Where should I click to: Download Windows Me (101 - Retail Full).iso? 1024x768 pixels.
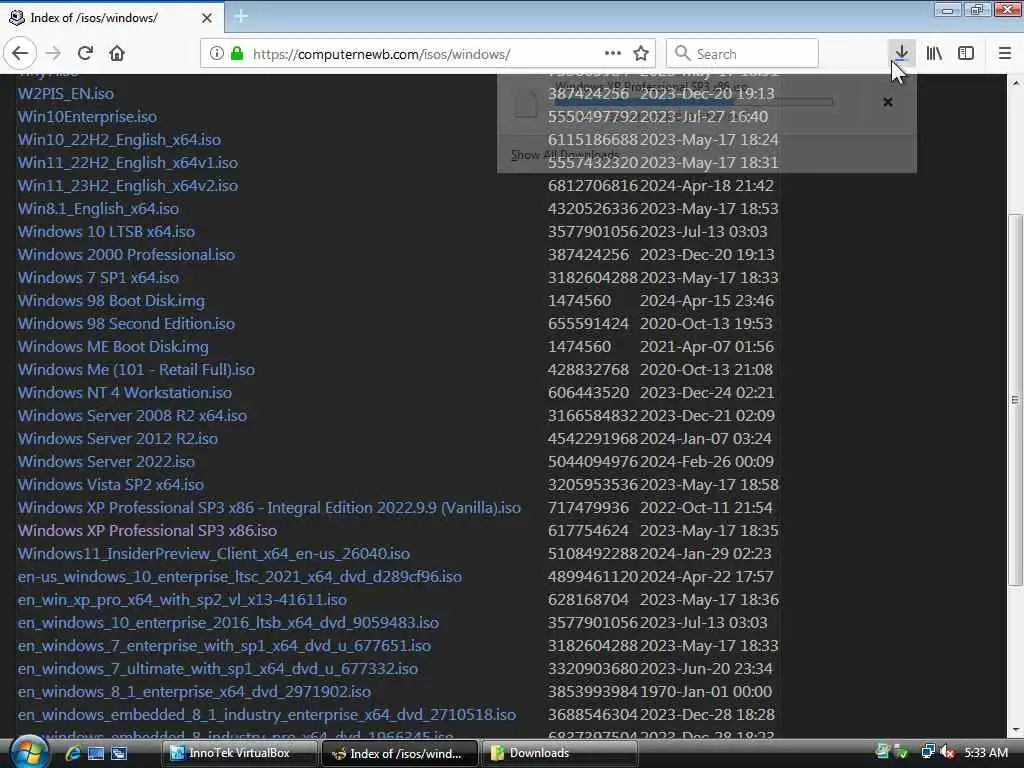pyautogui.click(x=136, y=369)
